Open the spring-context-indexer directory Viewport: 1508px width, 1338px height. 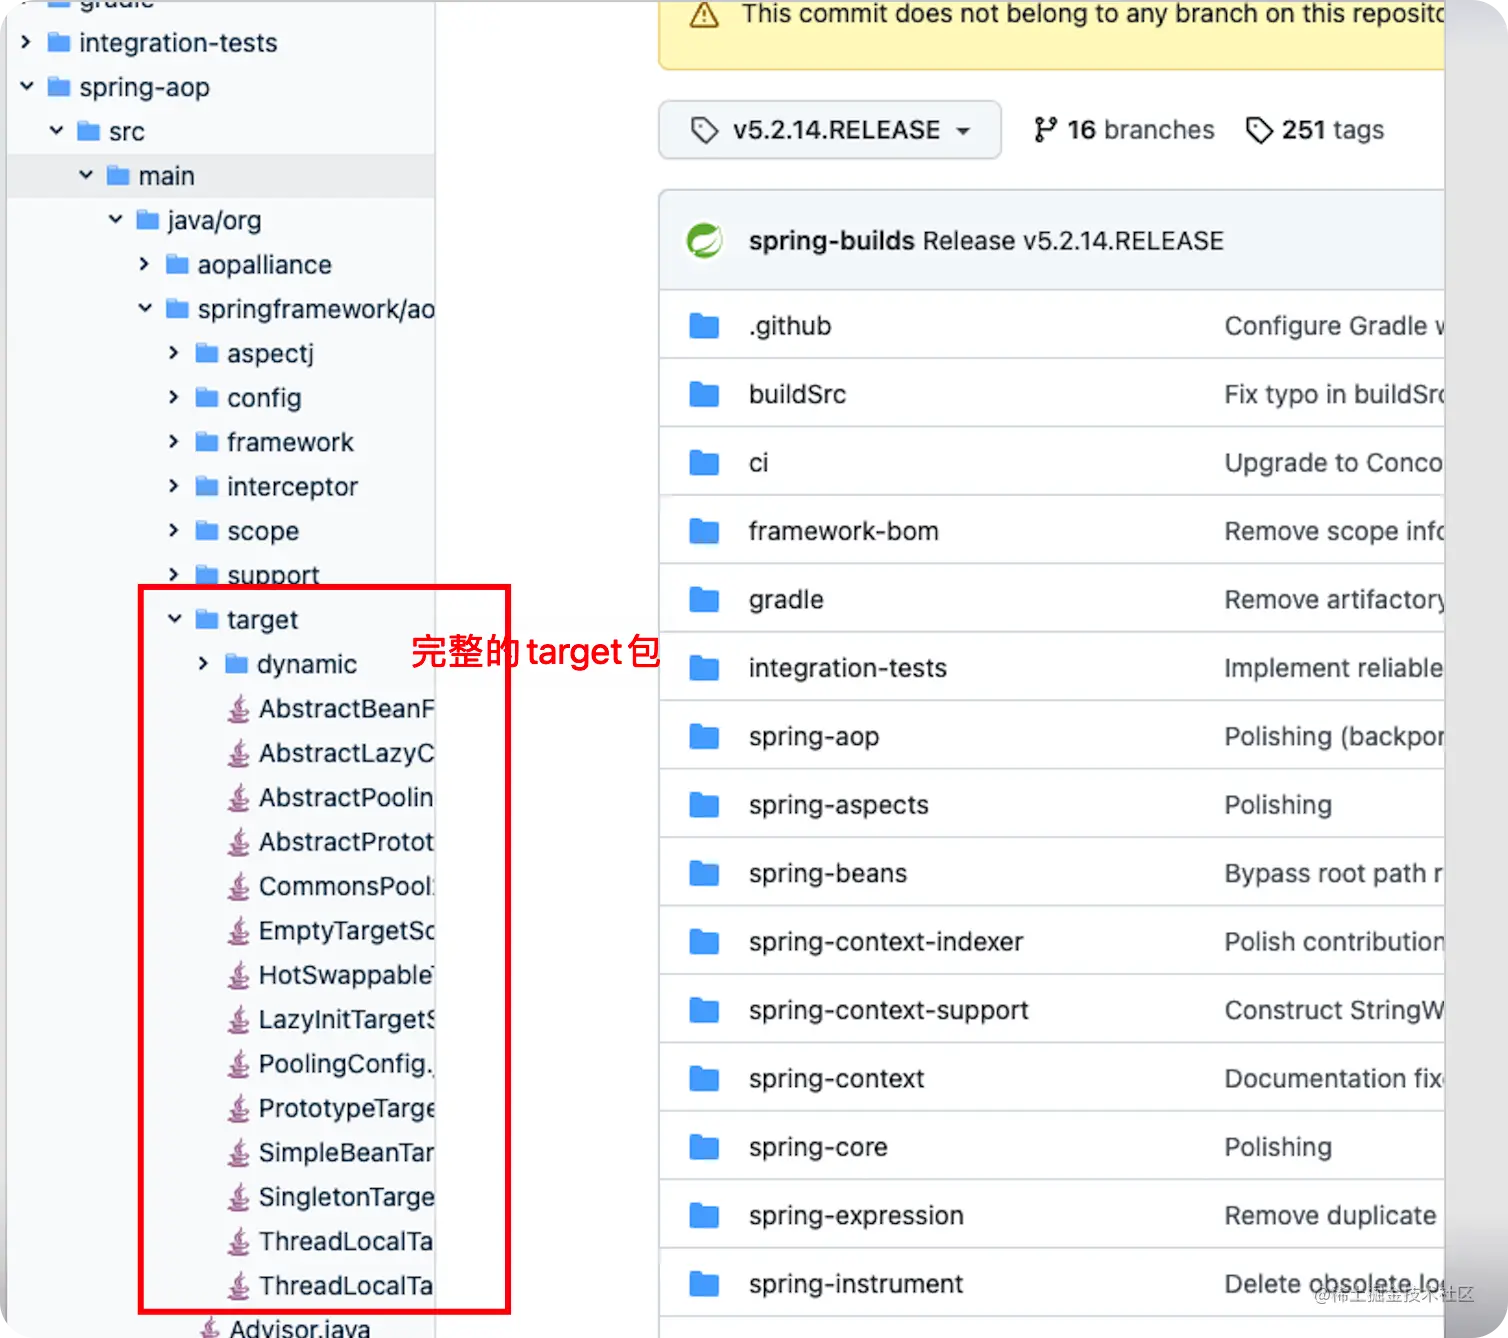886,942
